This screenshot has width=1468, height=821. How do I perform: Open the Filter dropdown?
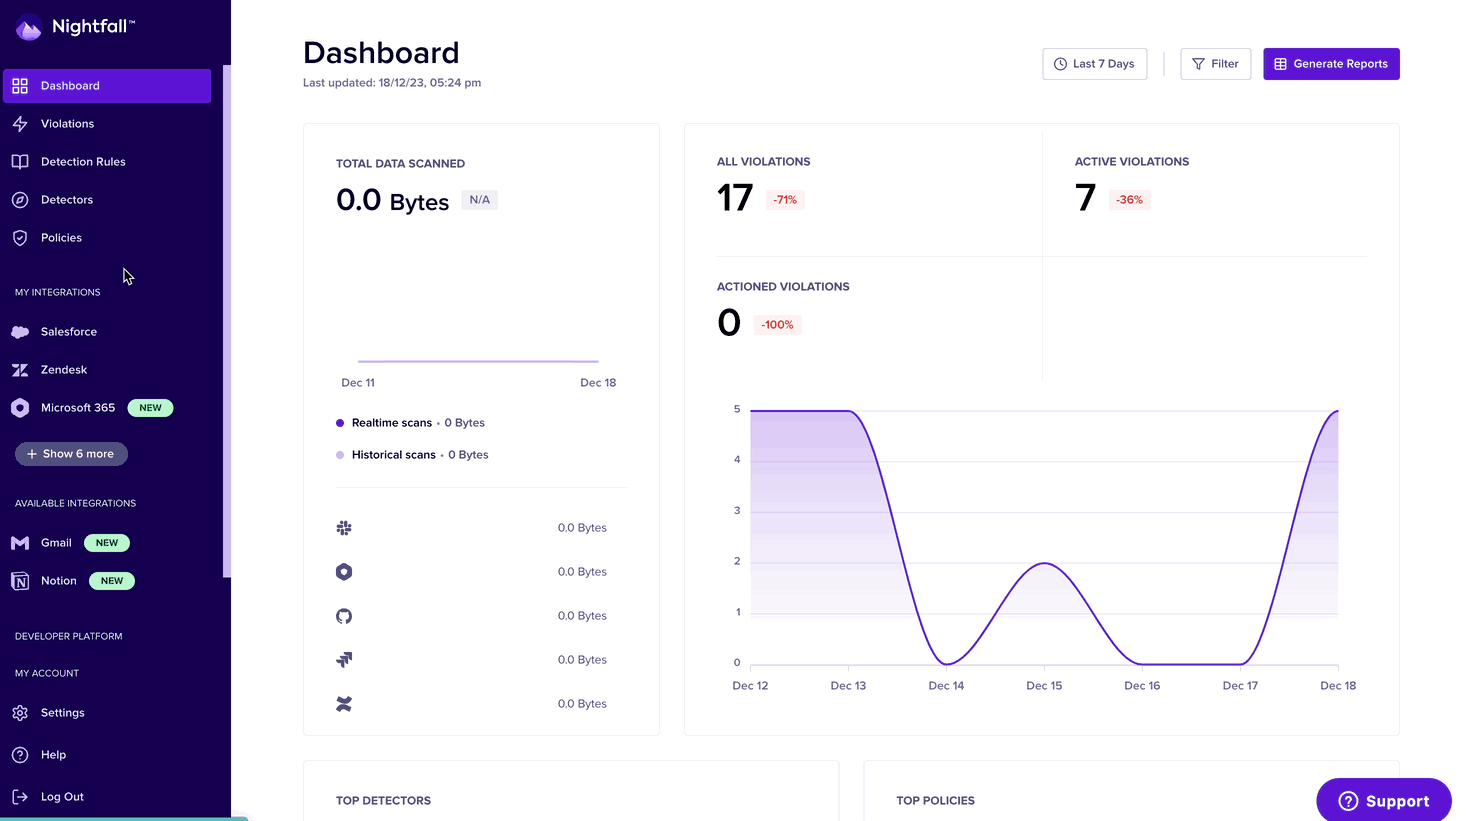click(1215, 64)
